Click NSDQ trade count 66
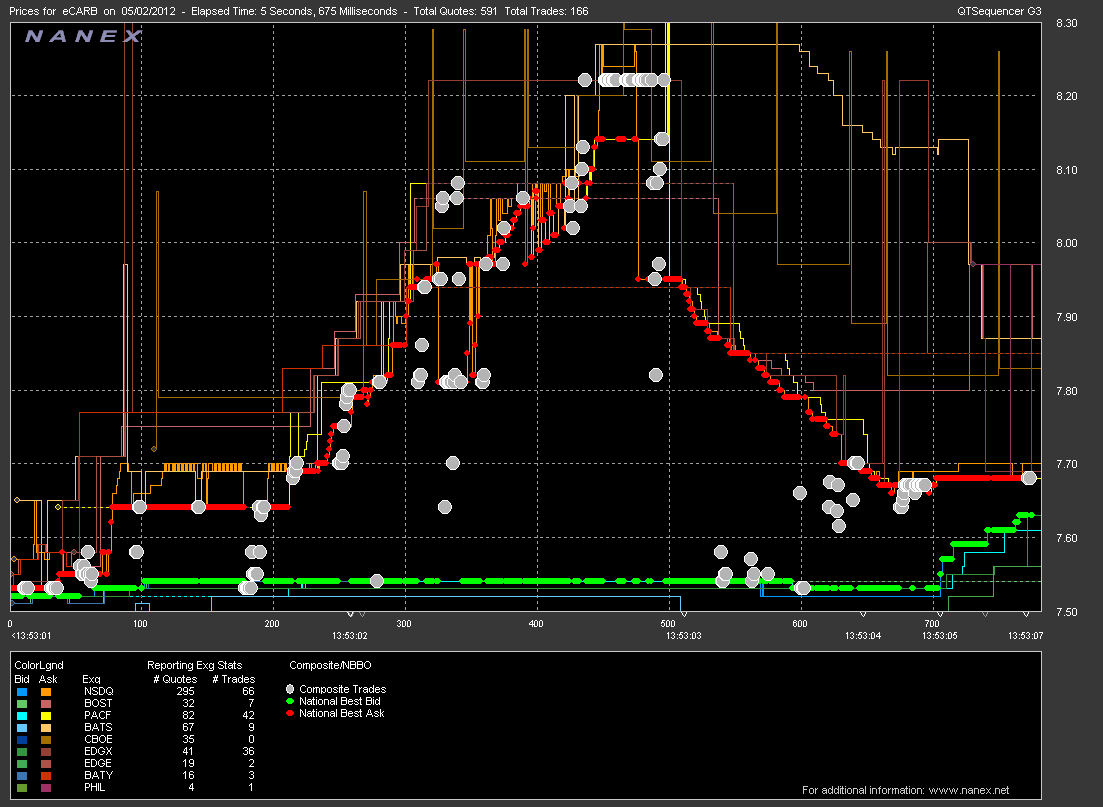Image resolution: width=1103 pixels, height=807 pixels. [x=248, y=692]
